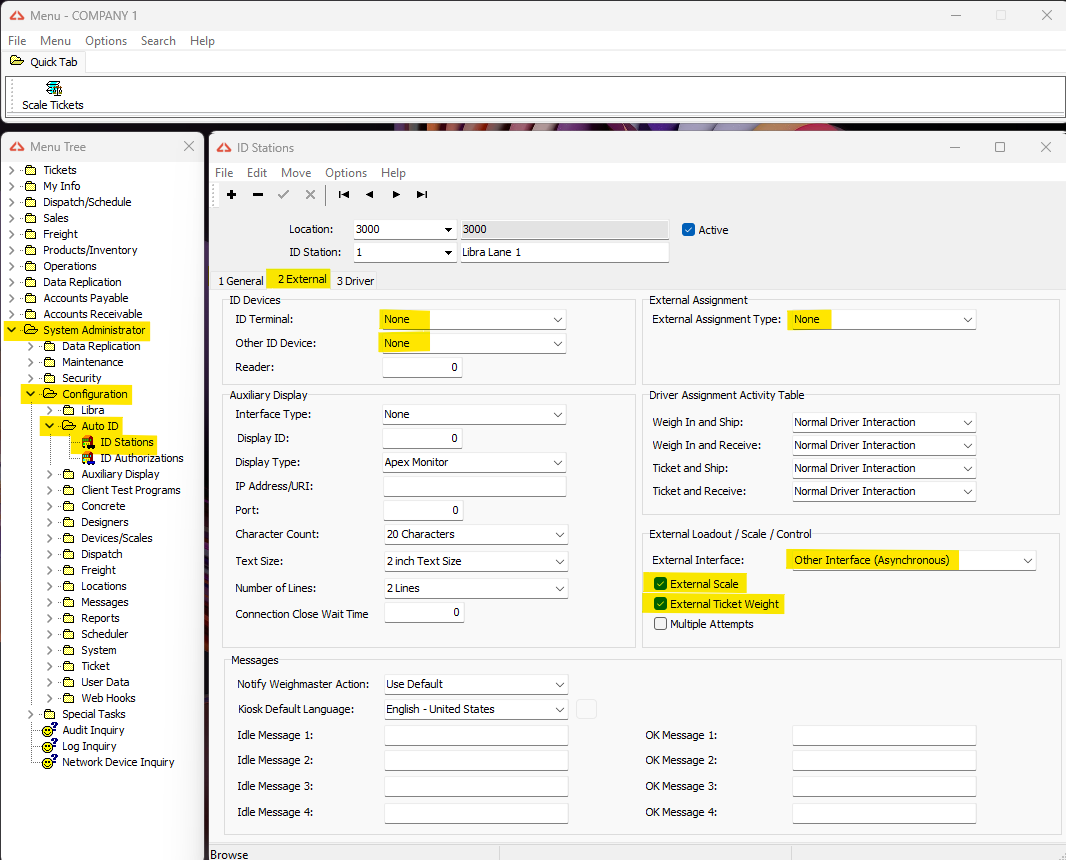Uncheck the External Ticket Weight checkbox
The height and width of the screenshot is (860, 1066).
pyautogui.click(x=660, y=604)
